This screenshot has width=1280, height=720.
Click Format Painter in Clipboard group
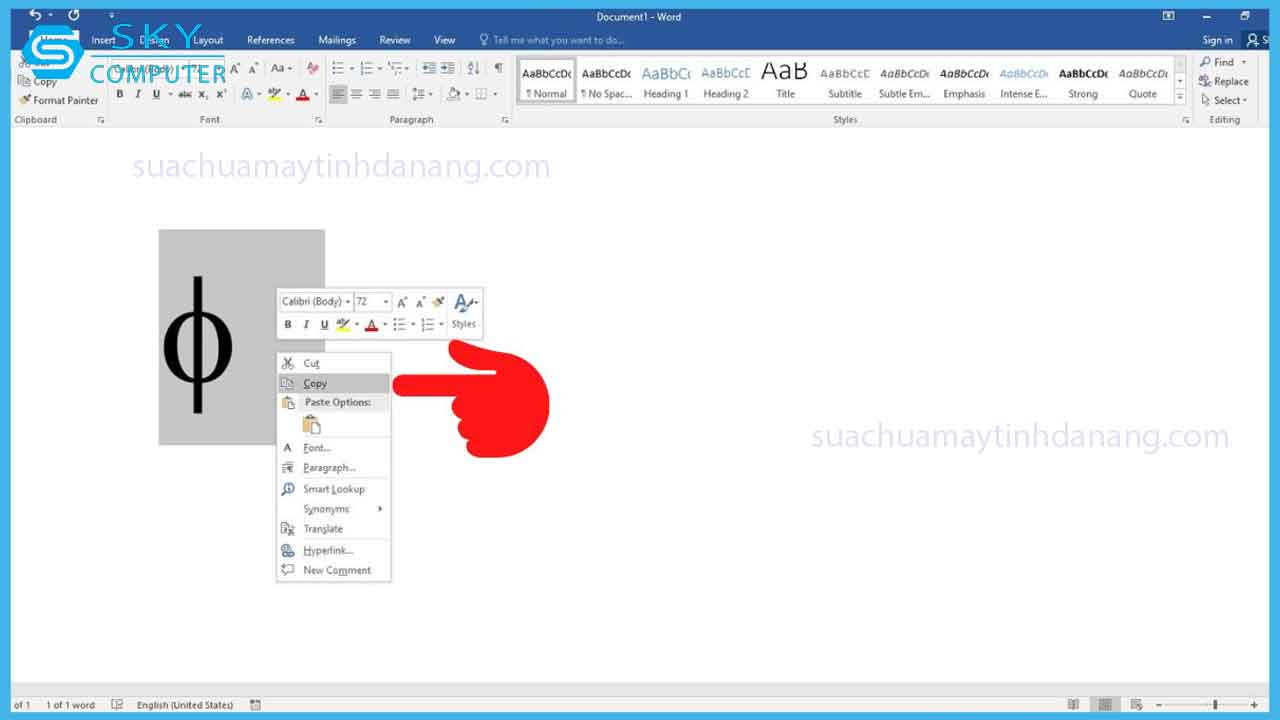pos(59,100)
